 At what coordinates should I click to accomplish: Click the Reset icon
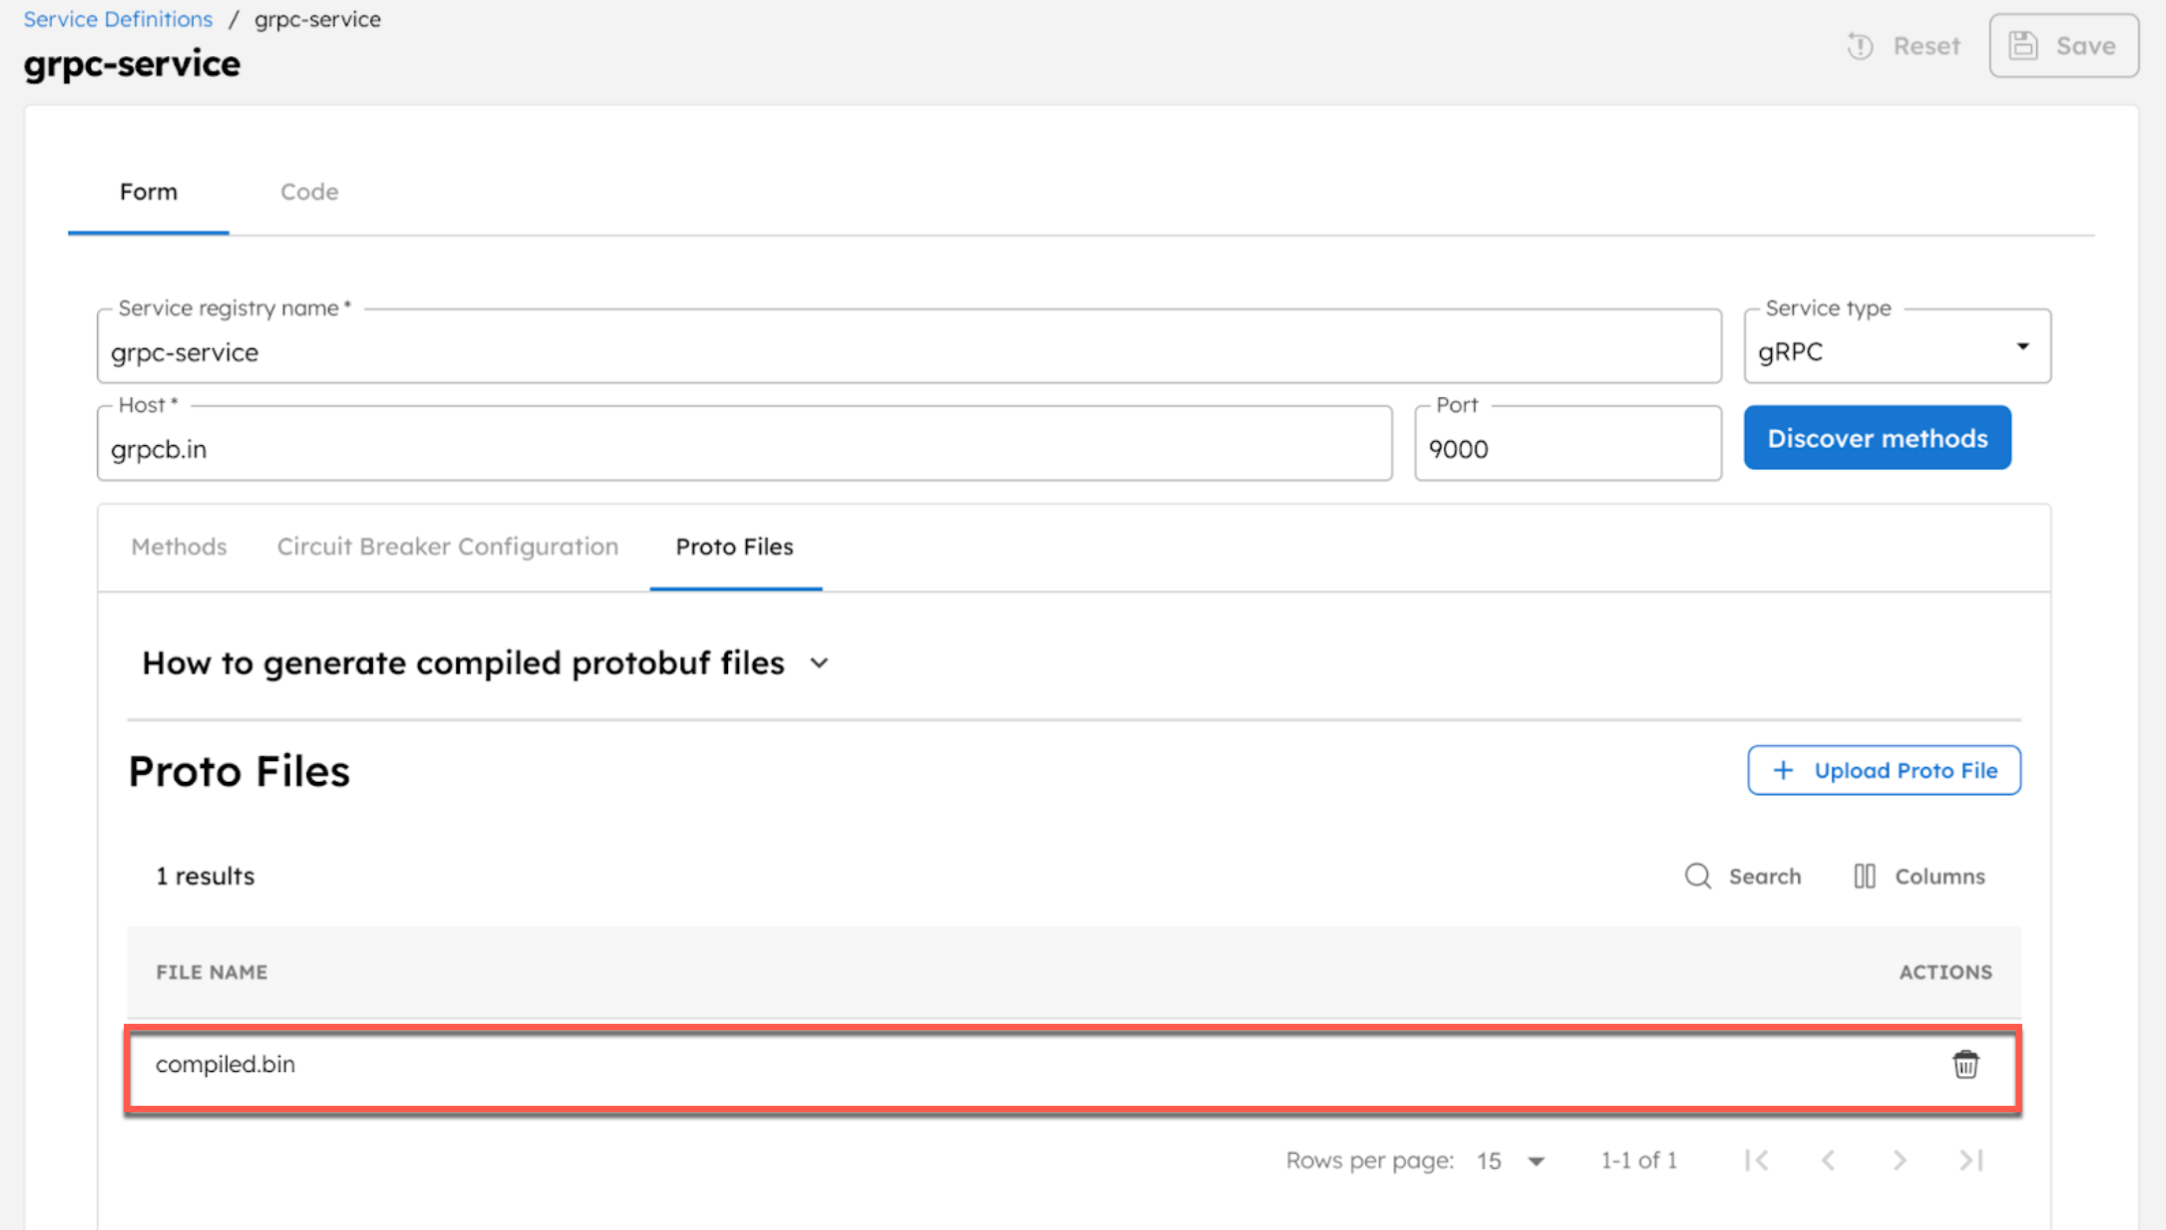(1860, 45)
